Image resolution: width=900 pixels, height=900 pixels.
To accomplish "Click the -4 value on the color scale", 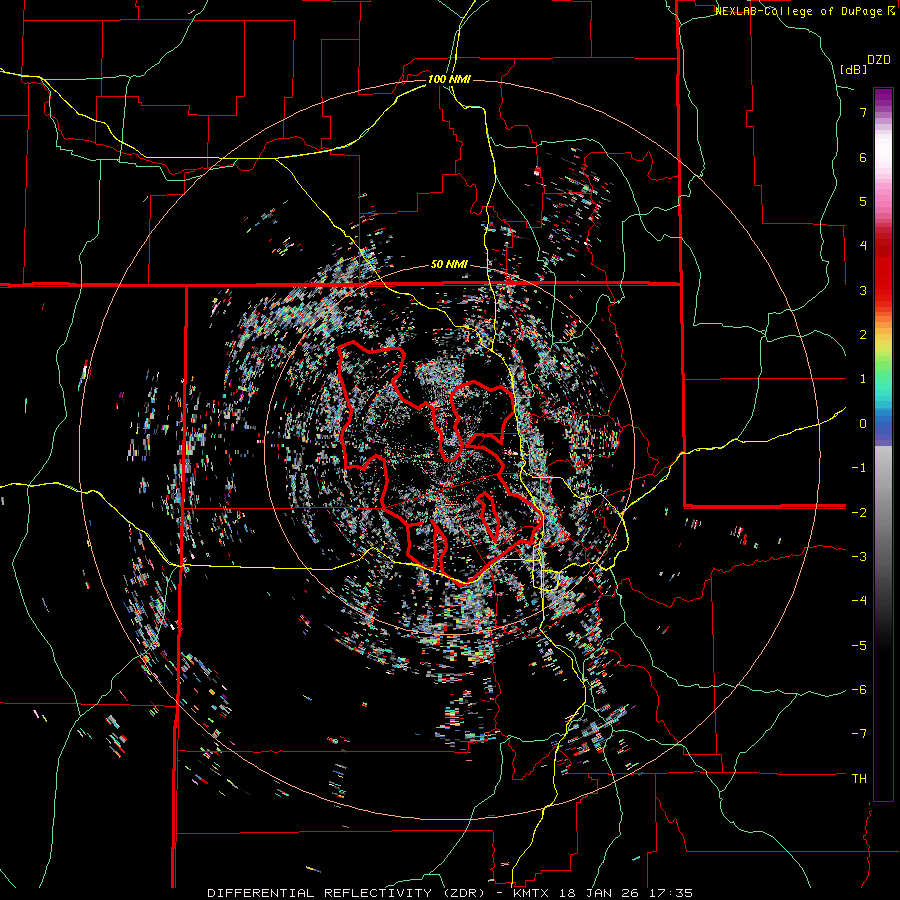I will point(859,601).
